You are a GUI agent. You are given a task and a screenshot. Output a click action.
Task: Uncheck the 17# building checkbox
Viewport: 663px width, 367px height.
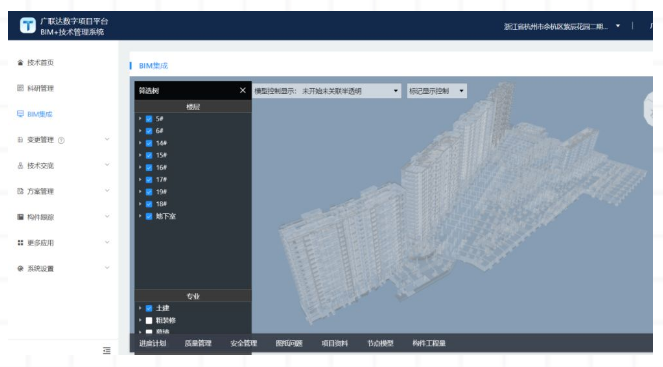point(149,180)
